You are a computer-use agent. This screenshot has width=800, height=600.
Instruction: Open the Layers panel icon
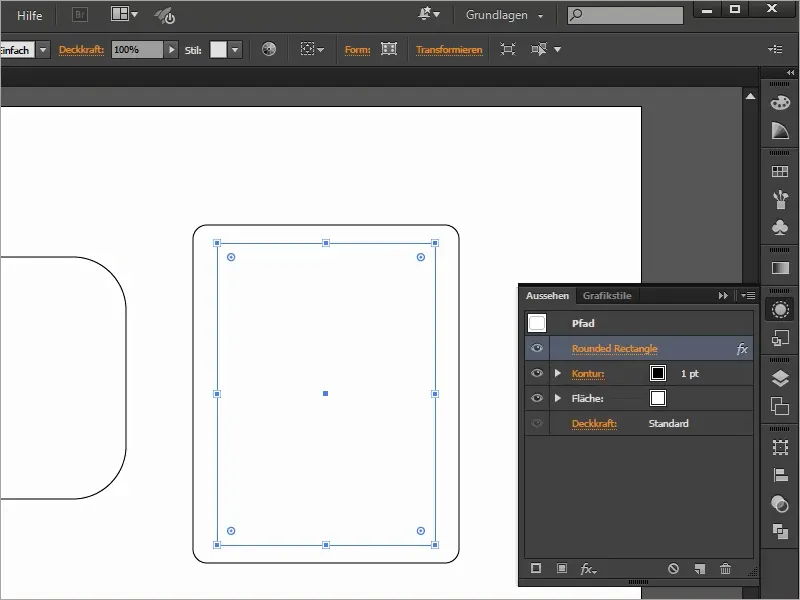[x=780, y=379]
